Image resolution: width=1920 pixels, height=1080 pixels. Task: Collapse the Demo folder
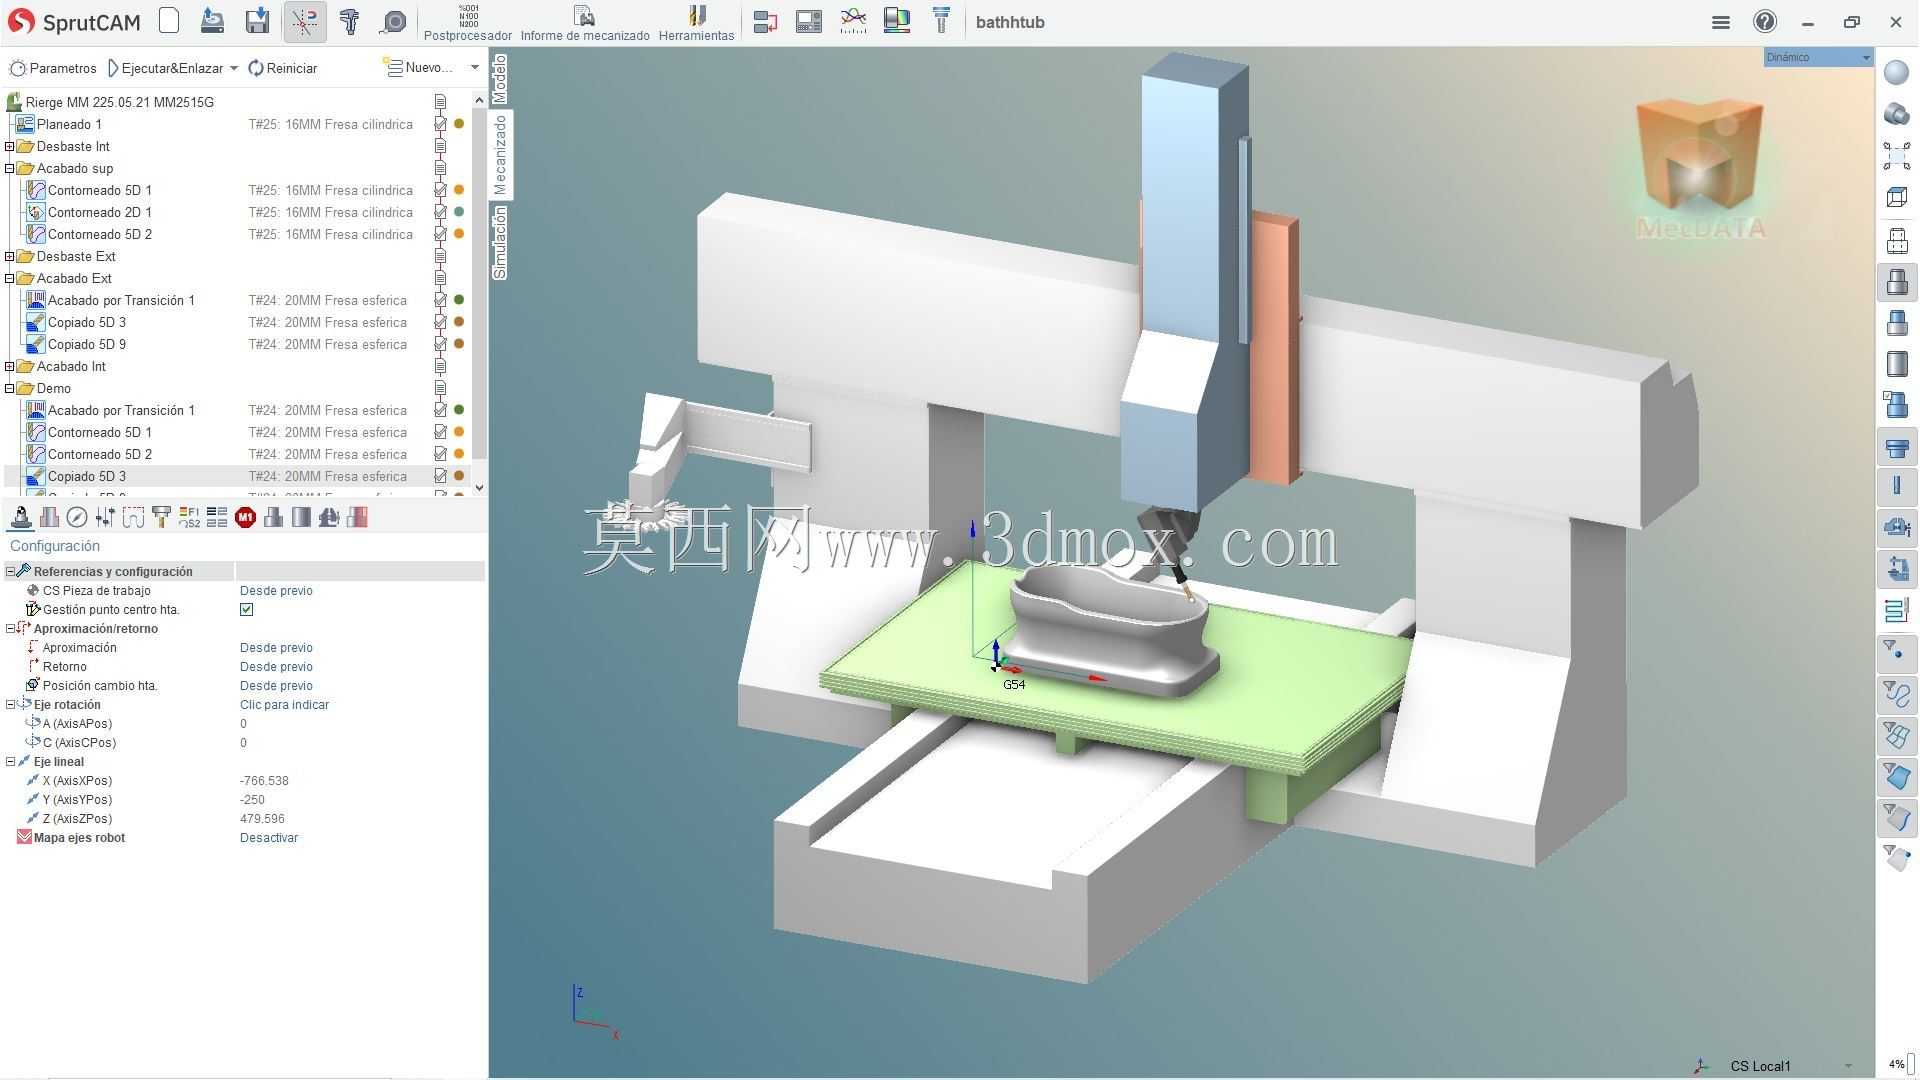click(x=10, y=388)
